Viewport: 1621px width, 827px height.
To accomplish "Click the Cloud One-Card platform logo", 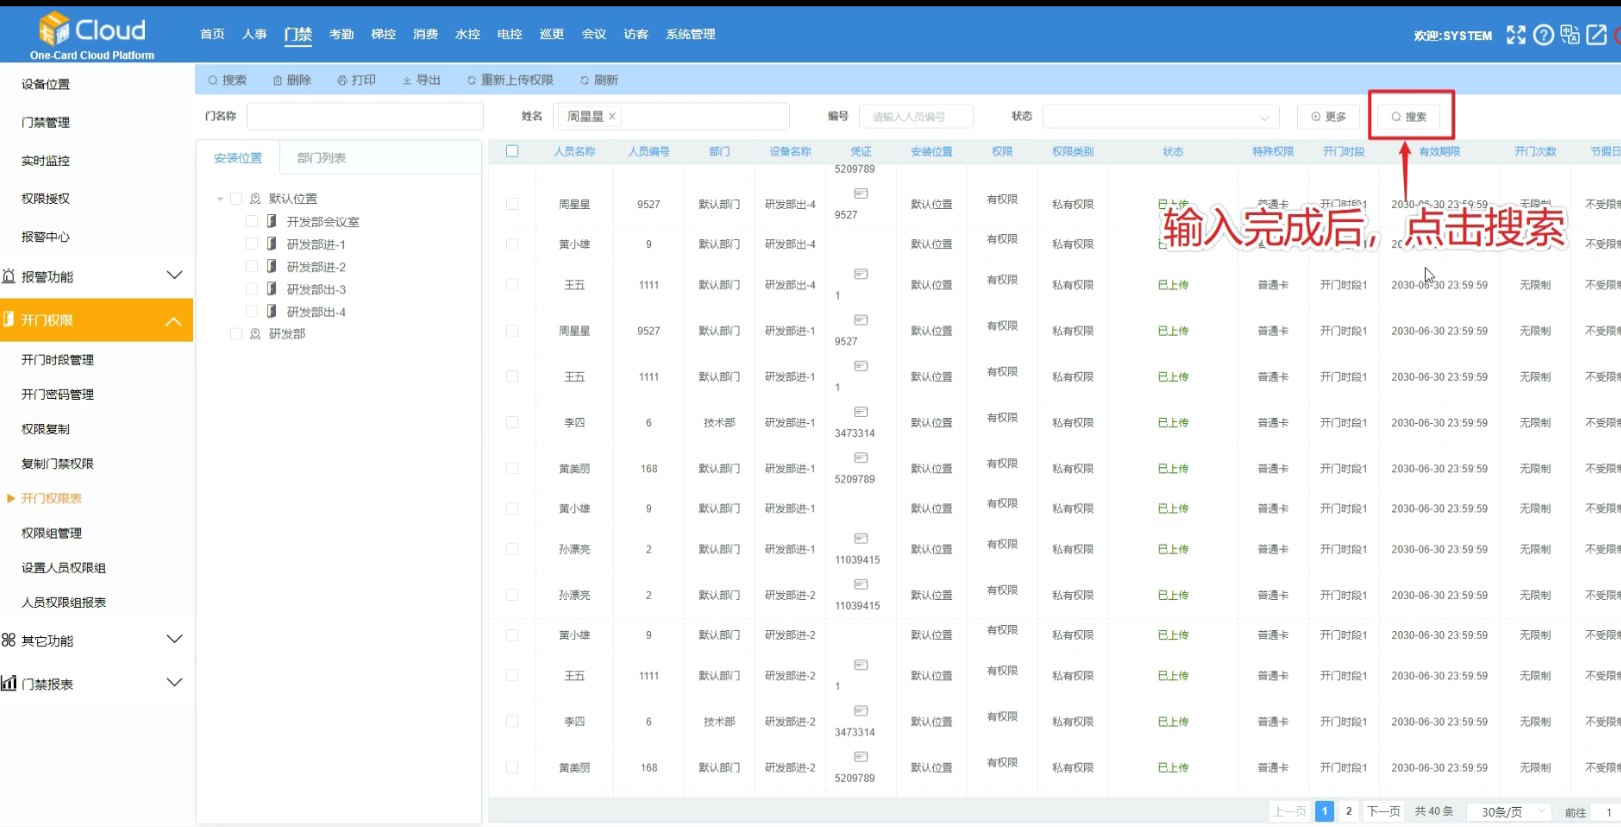I will (x=92, y=36).
